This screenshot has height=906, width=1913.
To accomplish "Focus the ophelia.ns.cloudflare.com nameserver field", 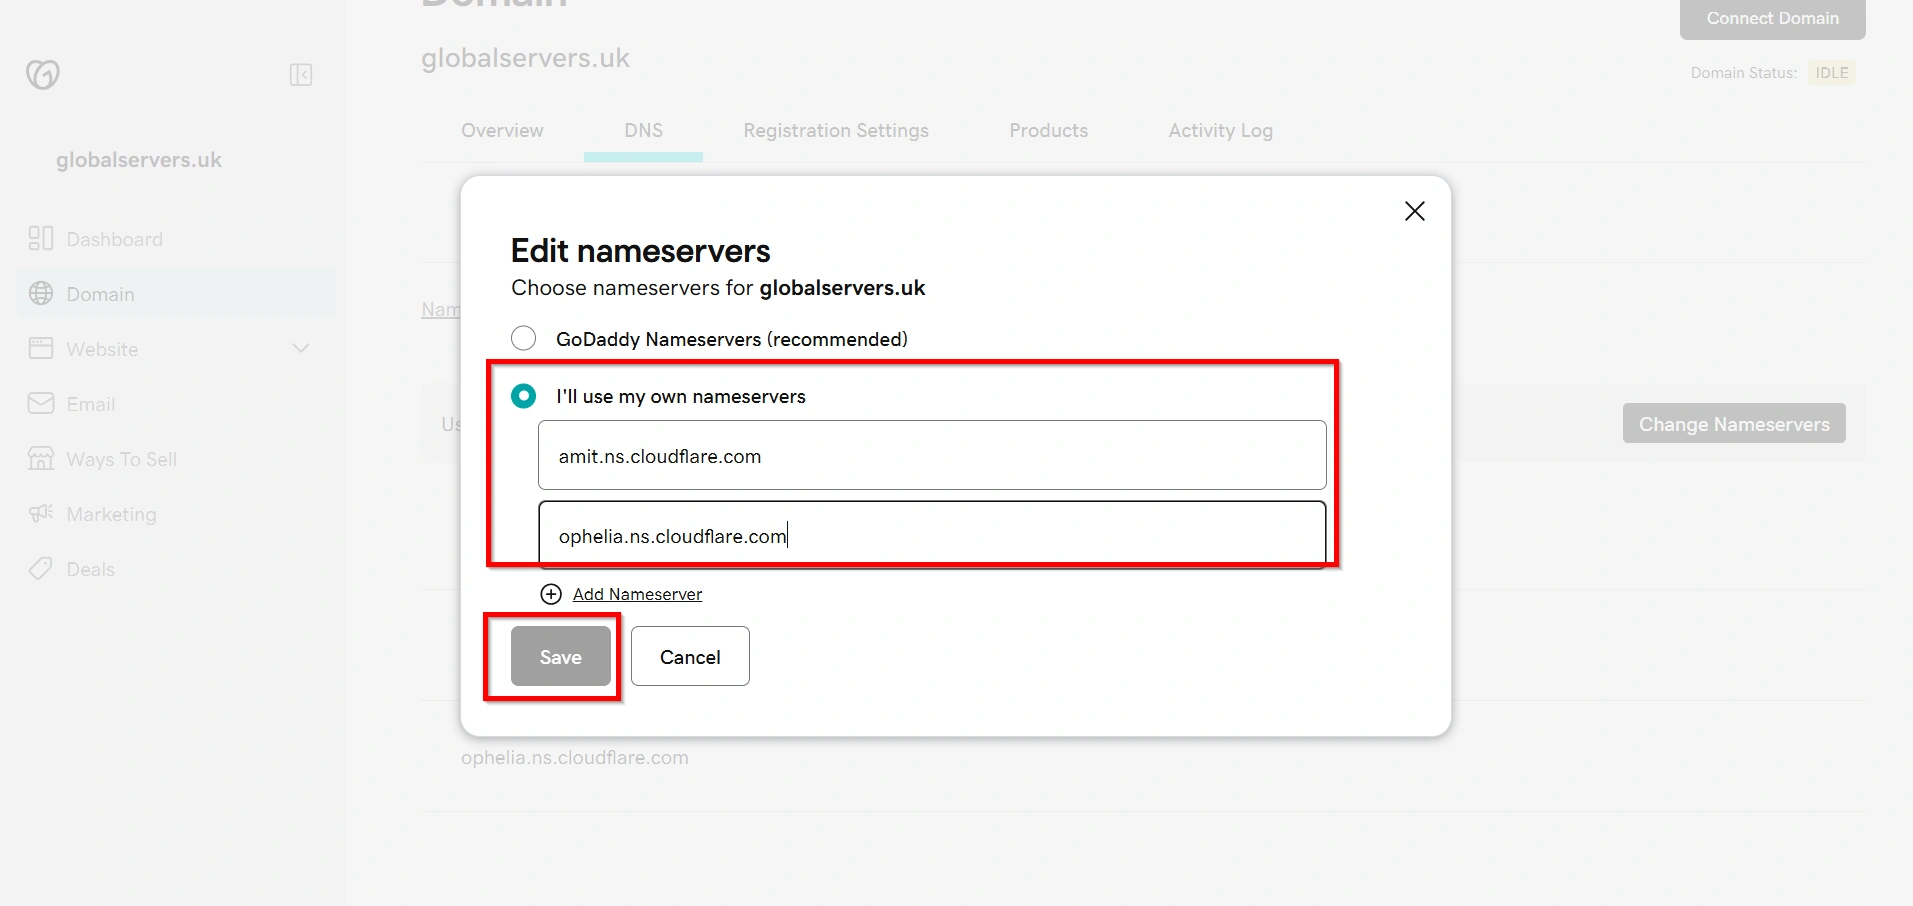I will click(932, 535).
